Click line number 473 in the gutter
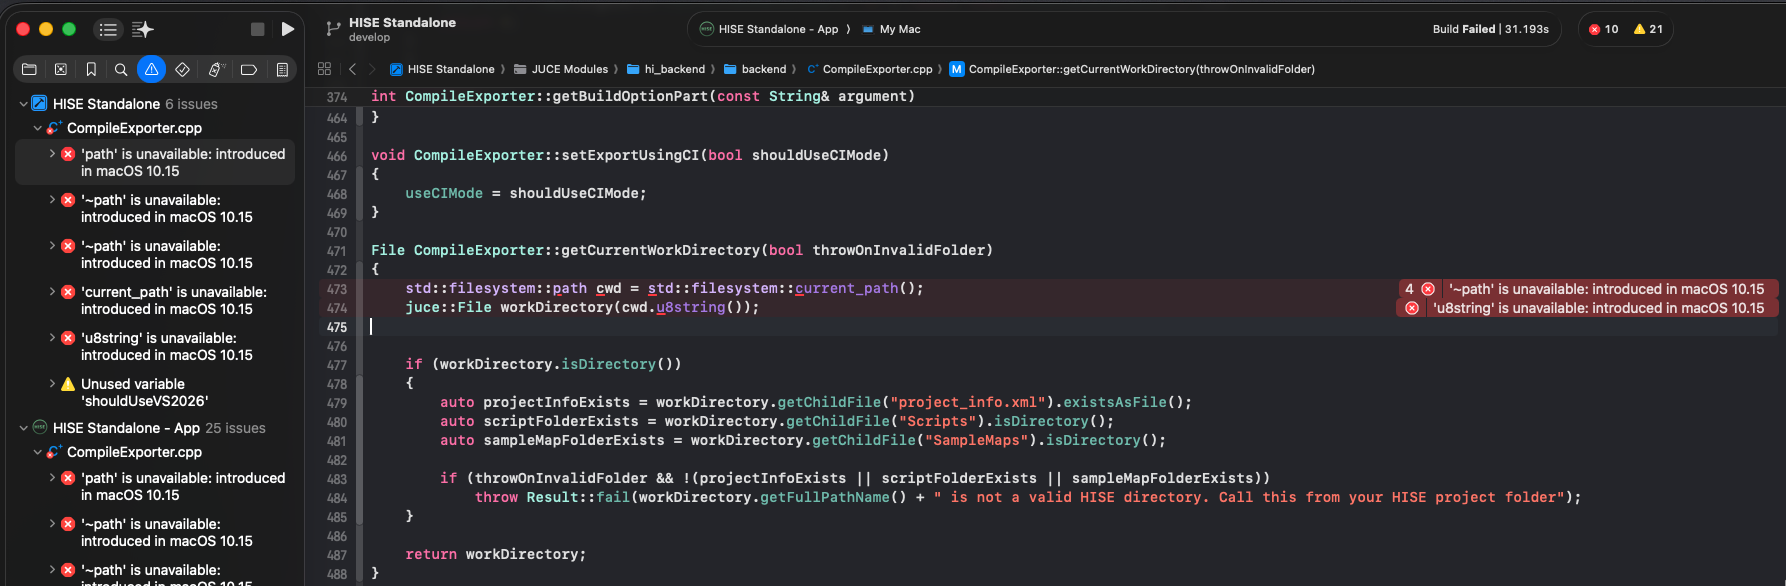The width and height of the screenshot is (1786, 586). tap(336, 289)
